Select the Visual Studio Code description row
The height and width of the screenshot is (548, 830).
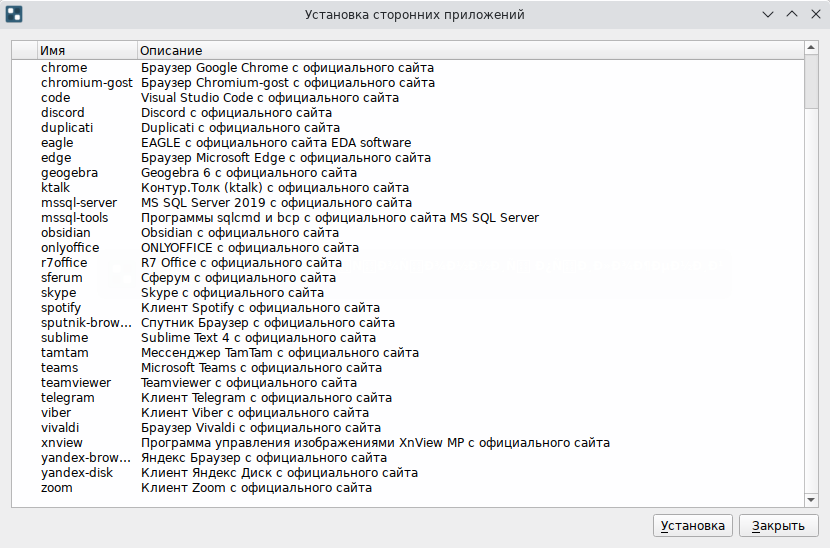[270, 98]
